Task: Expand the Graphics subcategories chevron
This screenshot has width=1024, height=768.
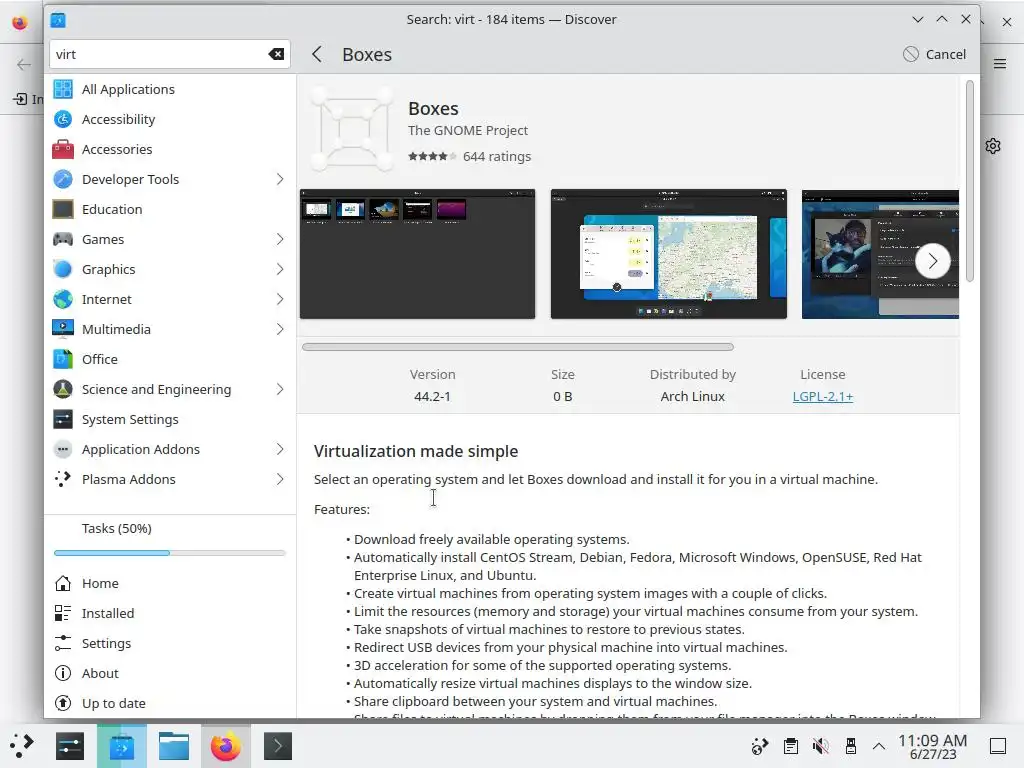Action: point(280,270)
